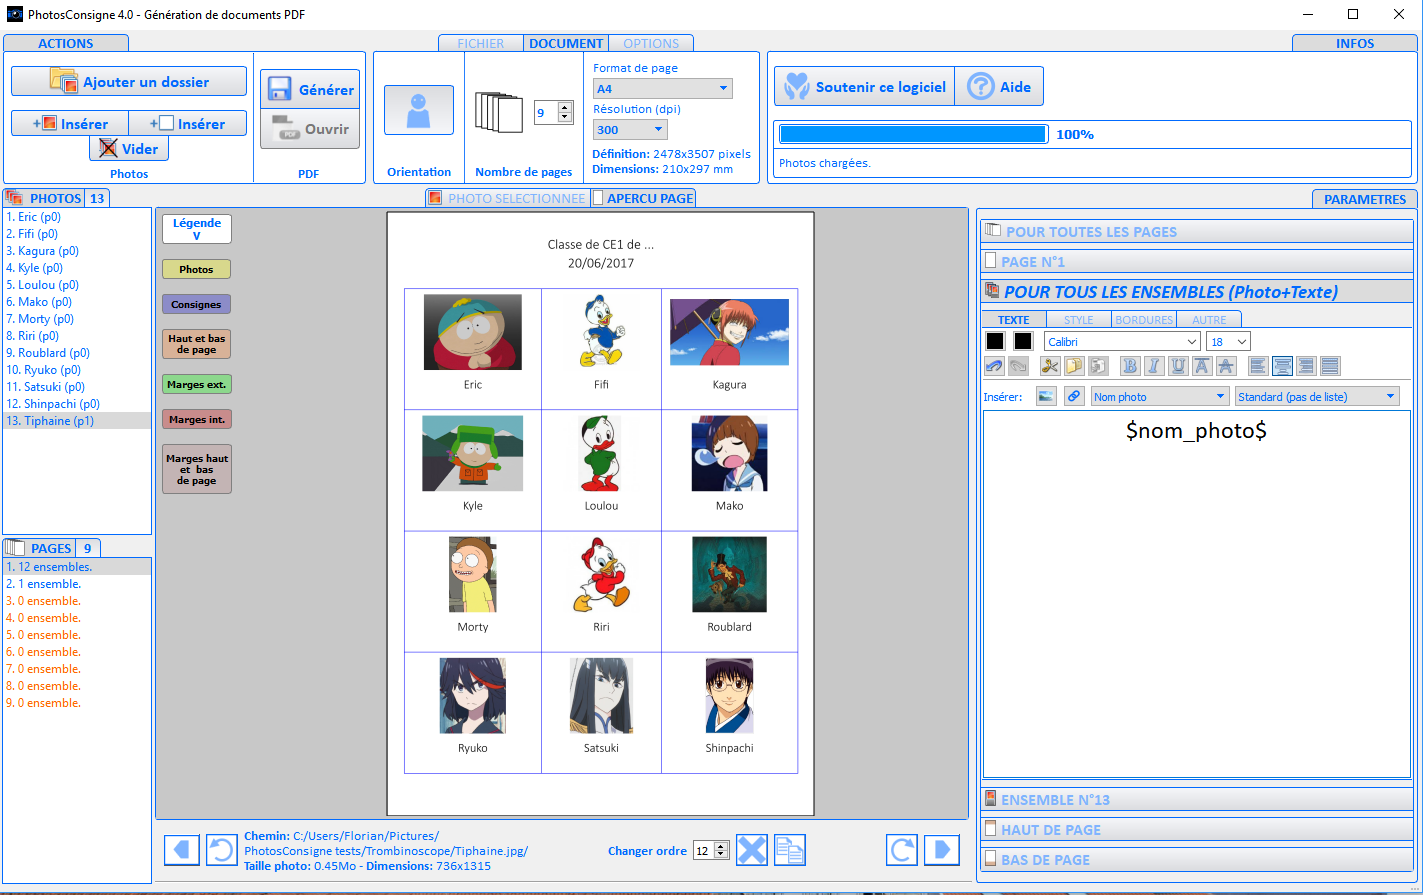Increase Nombre de pages with up arrow
Screen dimensions: 1423x895
565,107
